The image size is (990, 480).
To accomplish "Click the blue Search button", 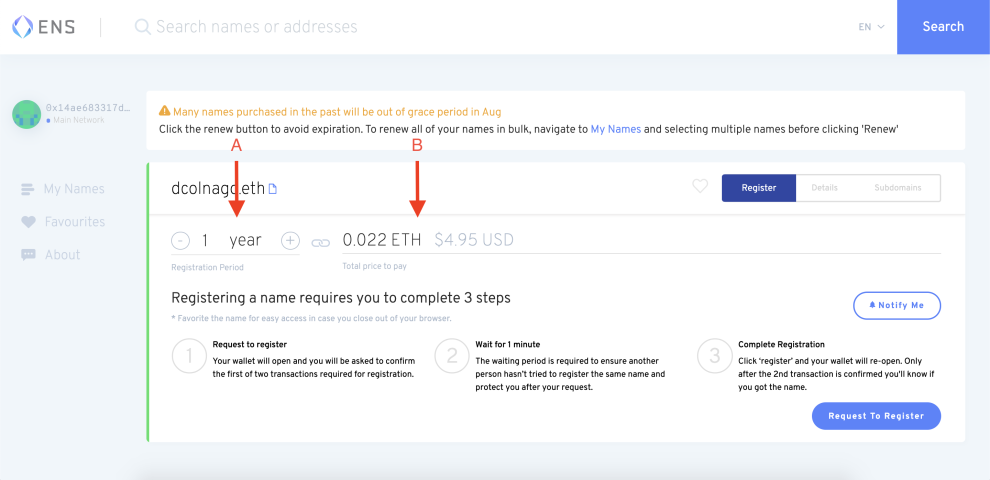I will (x=943, y=27).
